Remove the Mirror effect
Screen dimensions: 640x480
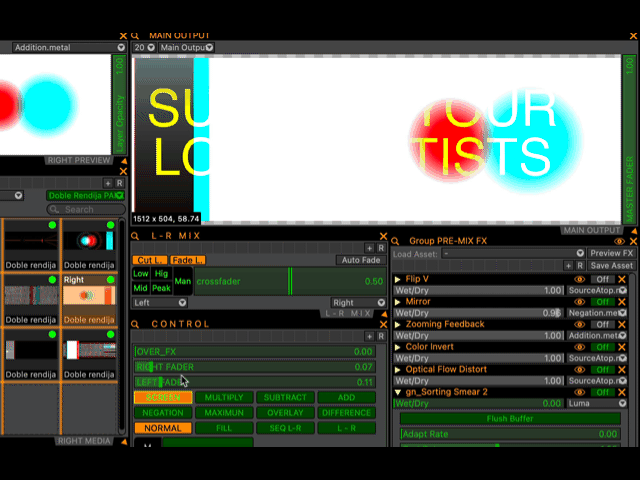[622, 302]
